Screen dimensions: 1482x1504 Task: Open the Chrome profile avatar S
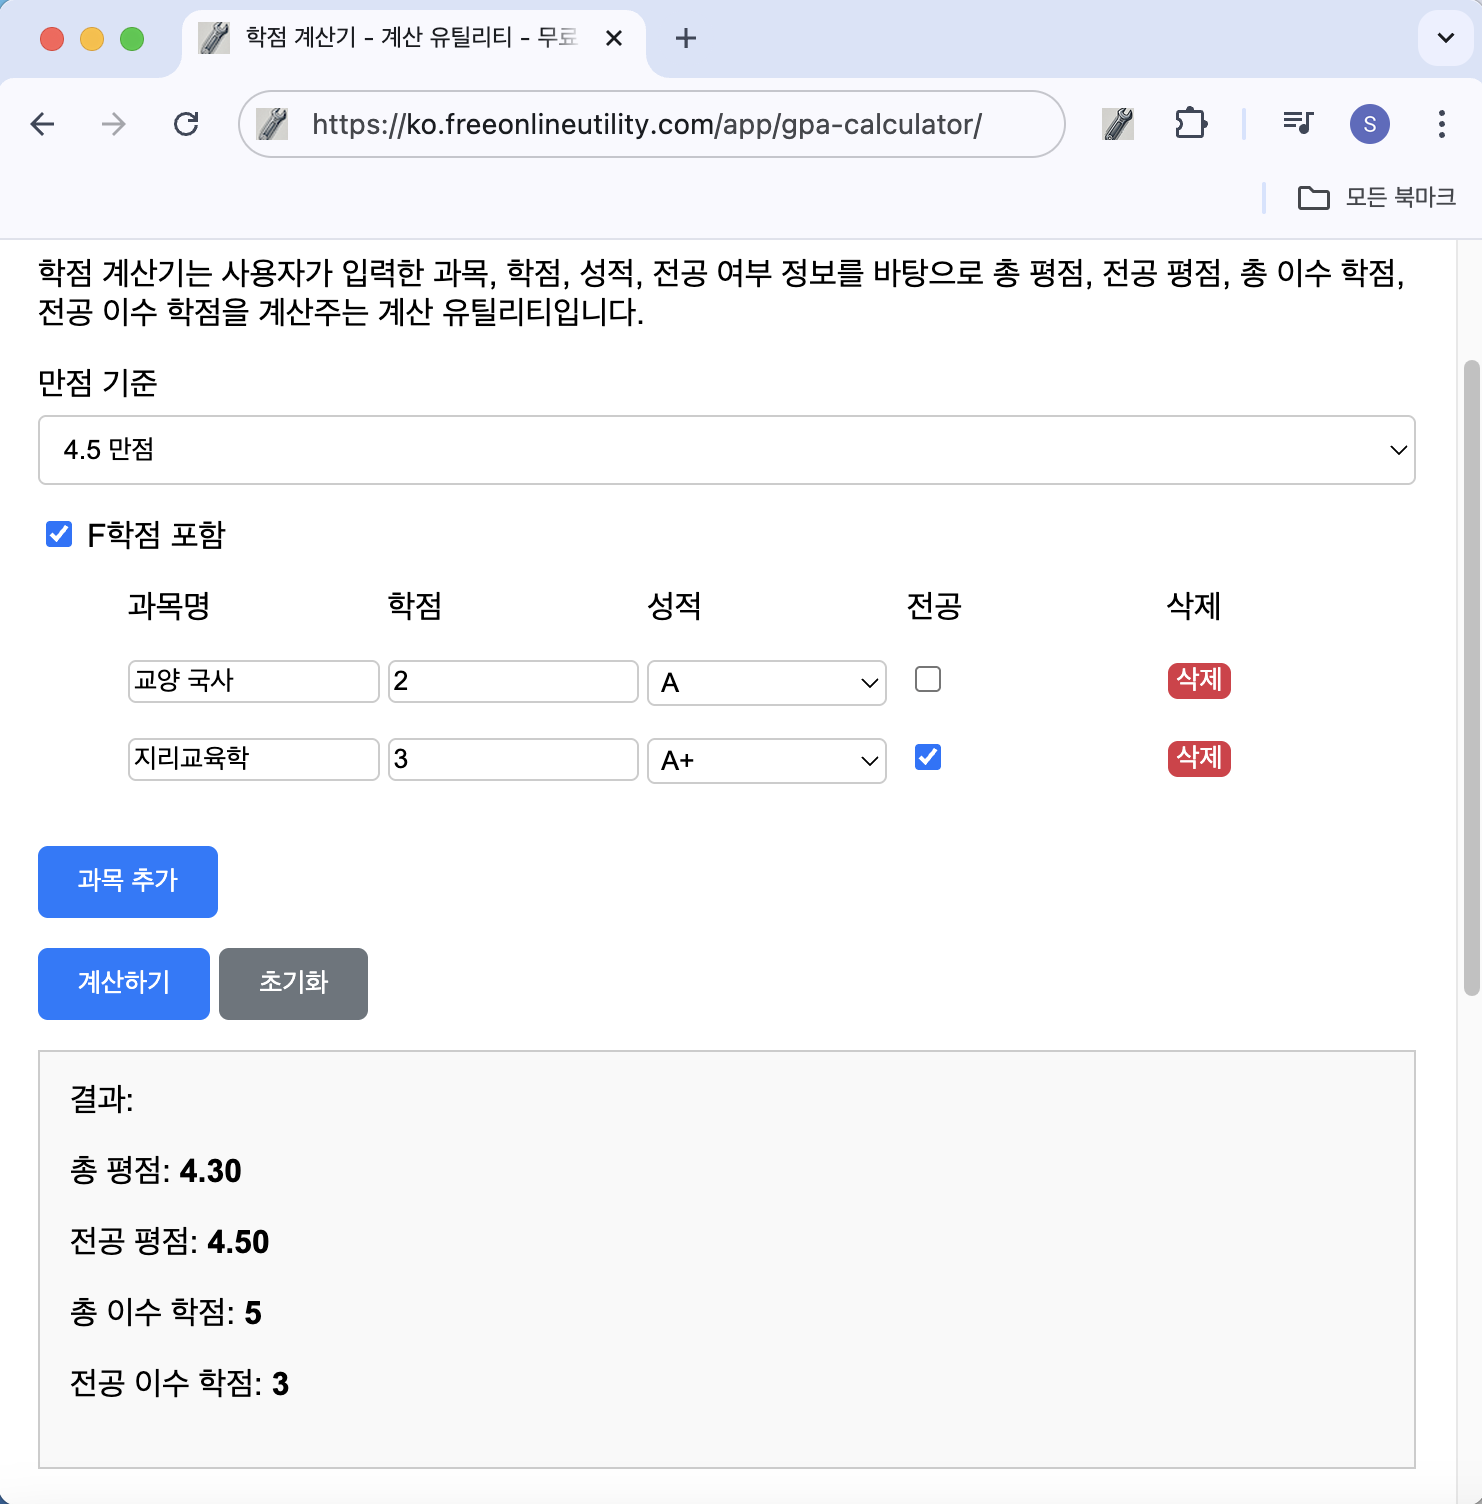point(1369,124)
